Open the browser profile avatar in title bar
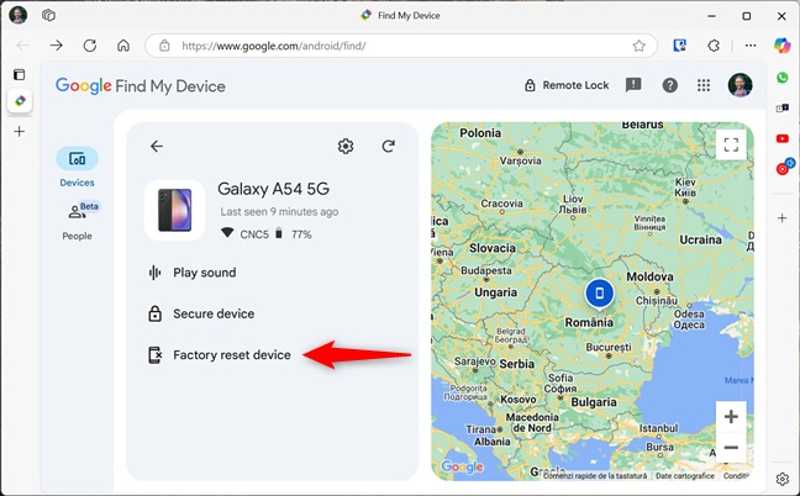The image size is (800, 496). pos(18,15)
